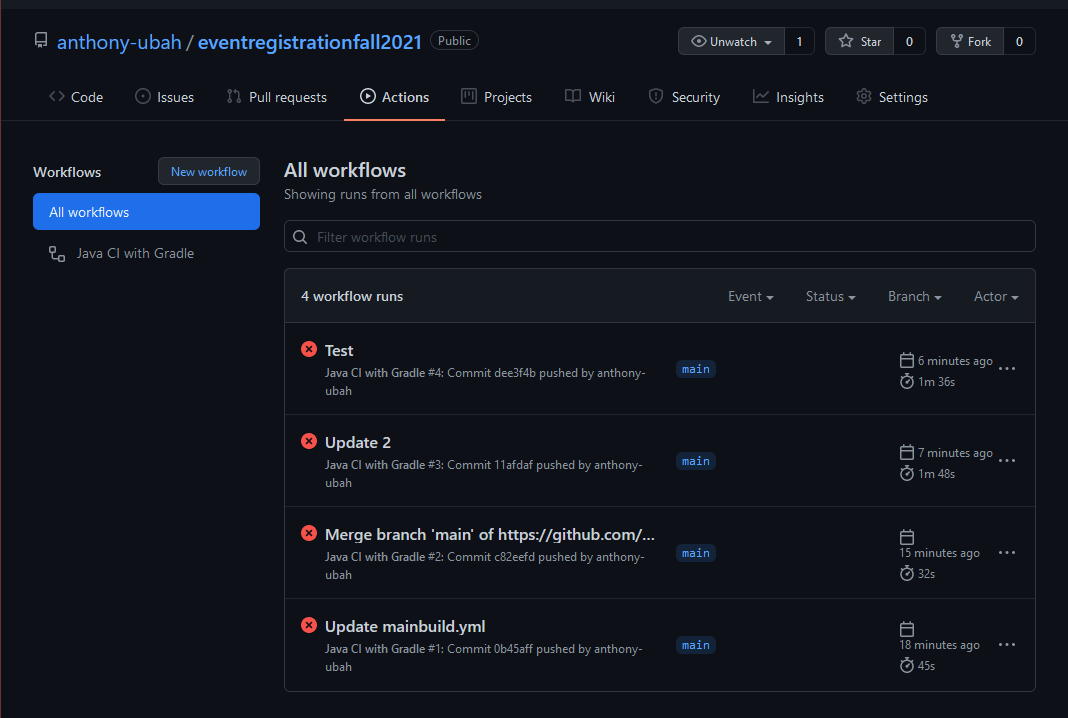
Task: Click the workflow icon next to Java CI with Gradle
Action: pos(57,254)
